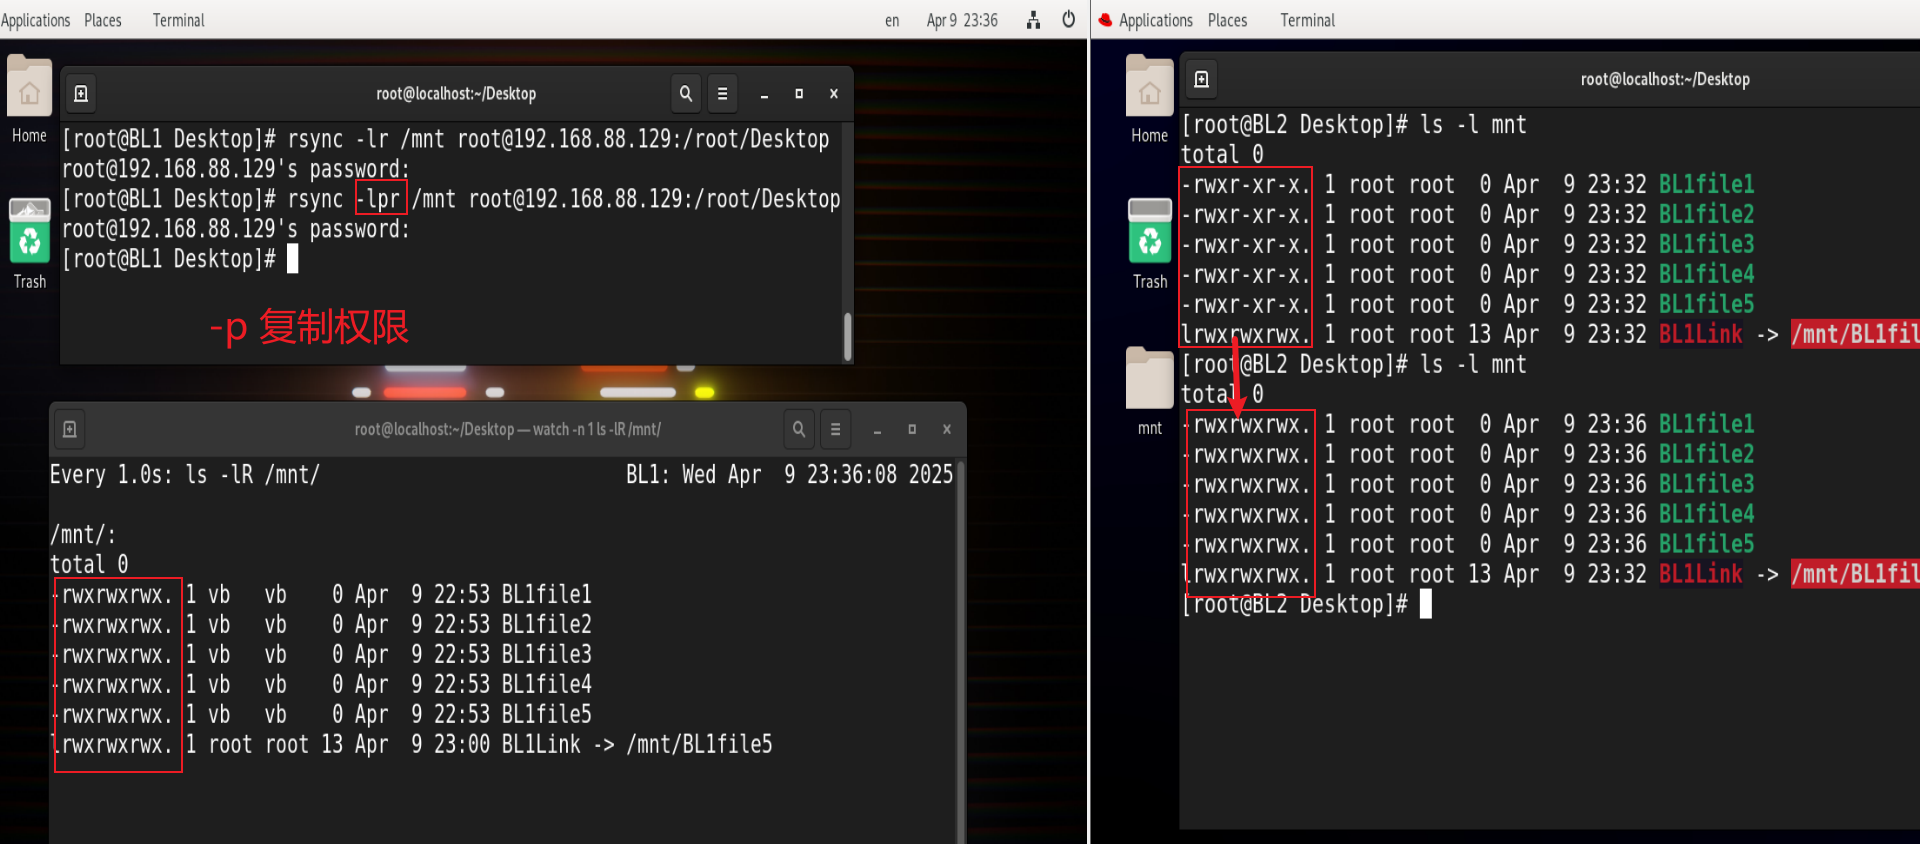Close the watch terminal window
This screenshot has height=844, width=1920.
click(x=946, y=429)
